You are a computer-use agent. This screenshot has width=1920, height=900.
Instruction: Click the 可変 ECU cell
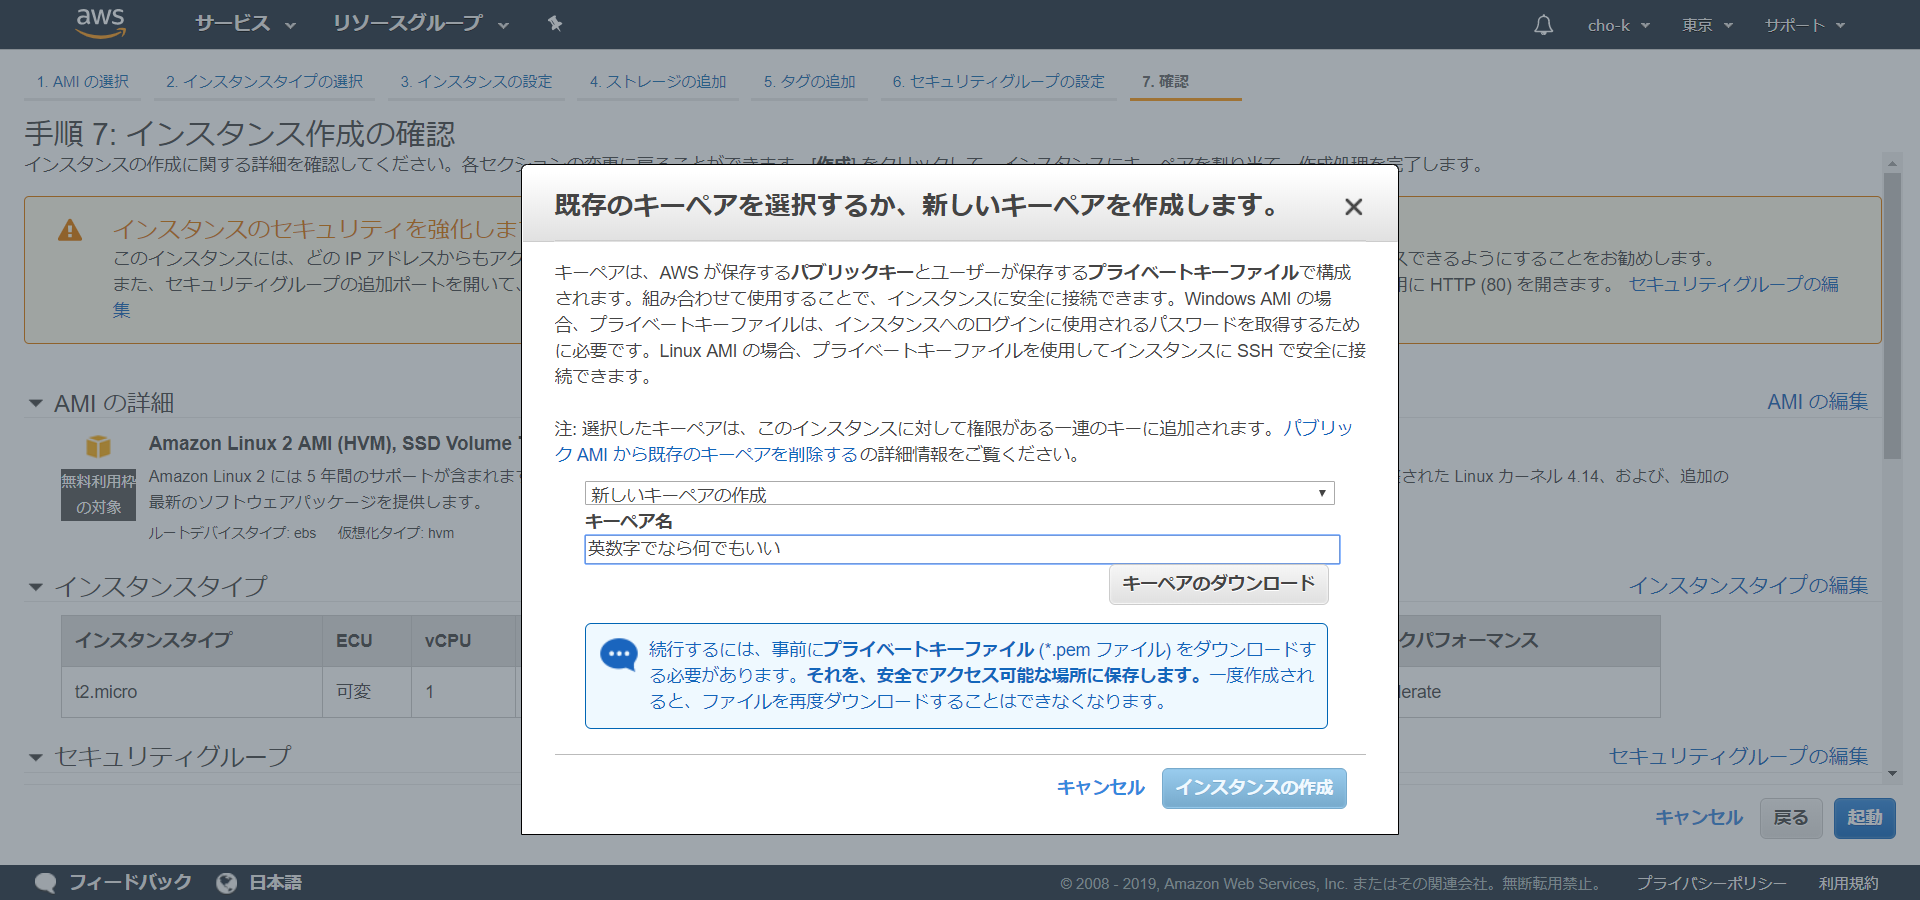pyautogui.click(x=367, y=692)
